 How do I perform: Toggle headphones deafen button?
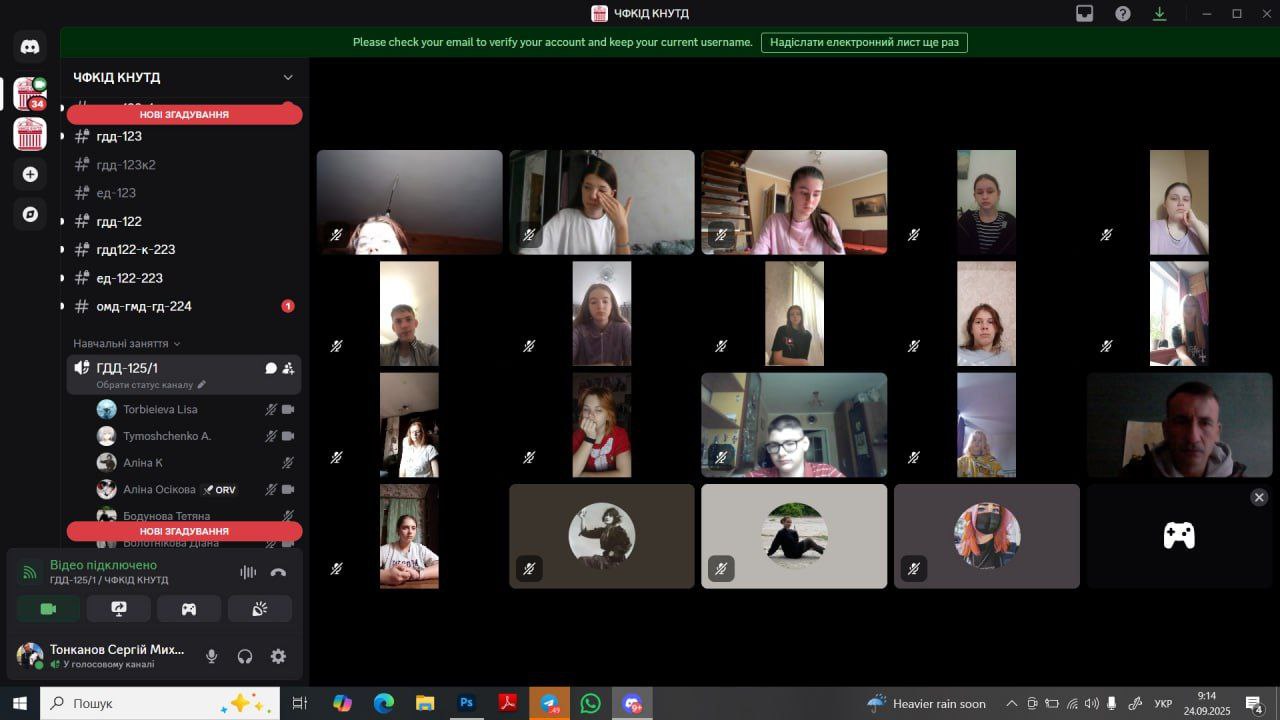(245, 656)
